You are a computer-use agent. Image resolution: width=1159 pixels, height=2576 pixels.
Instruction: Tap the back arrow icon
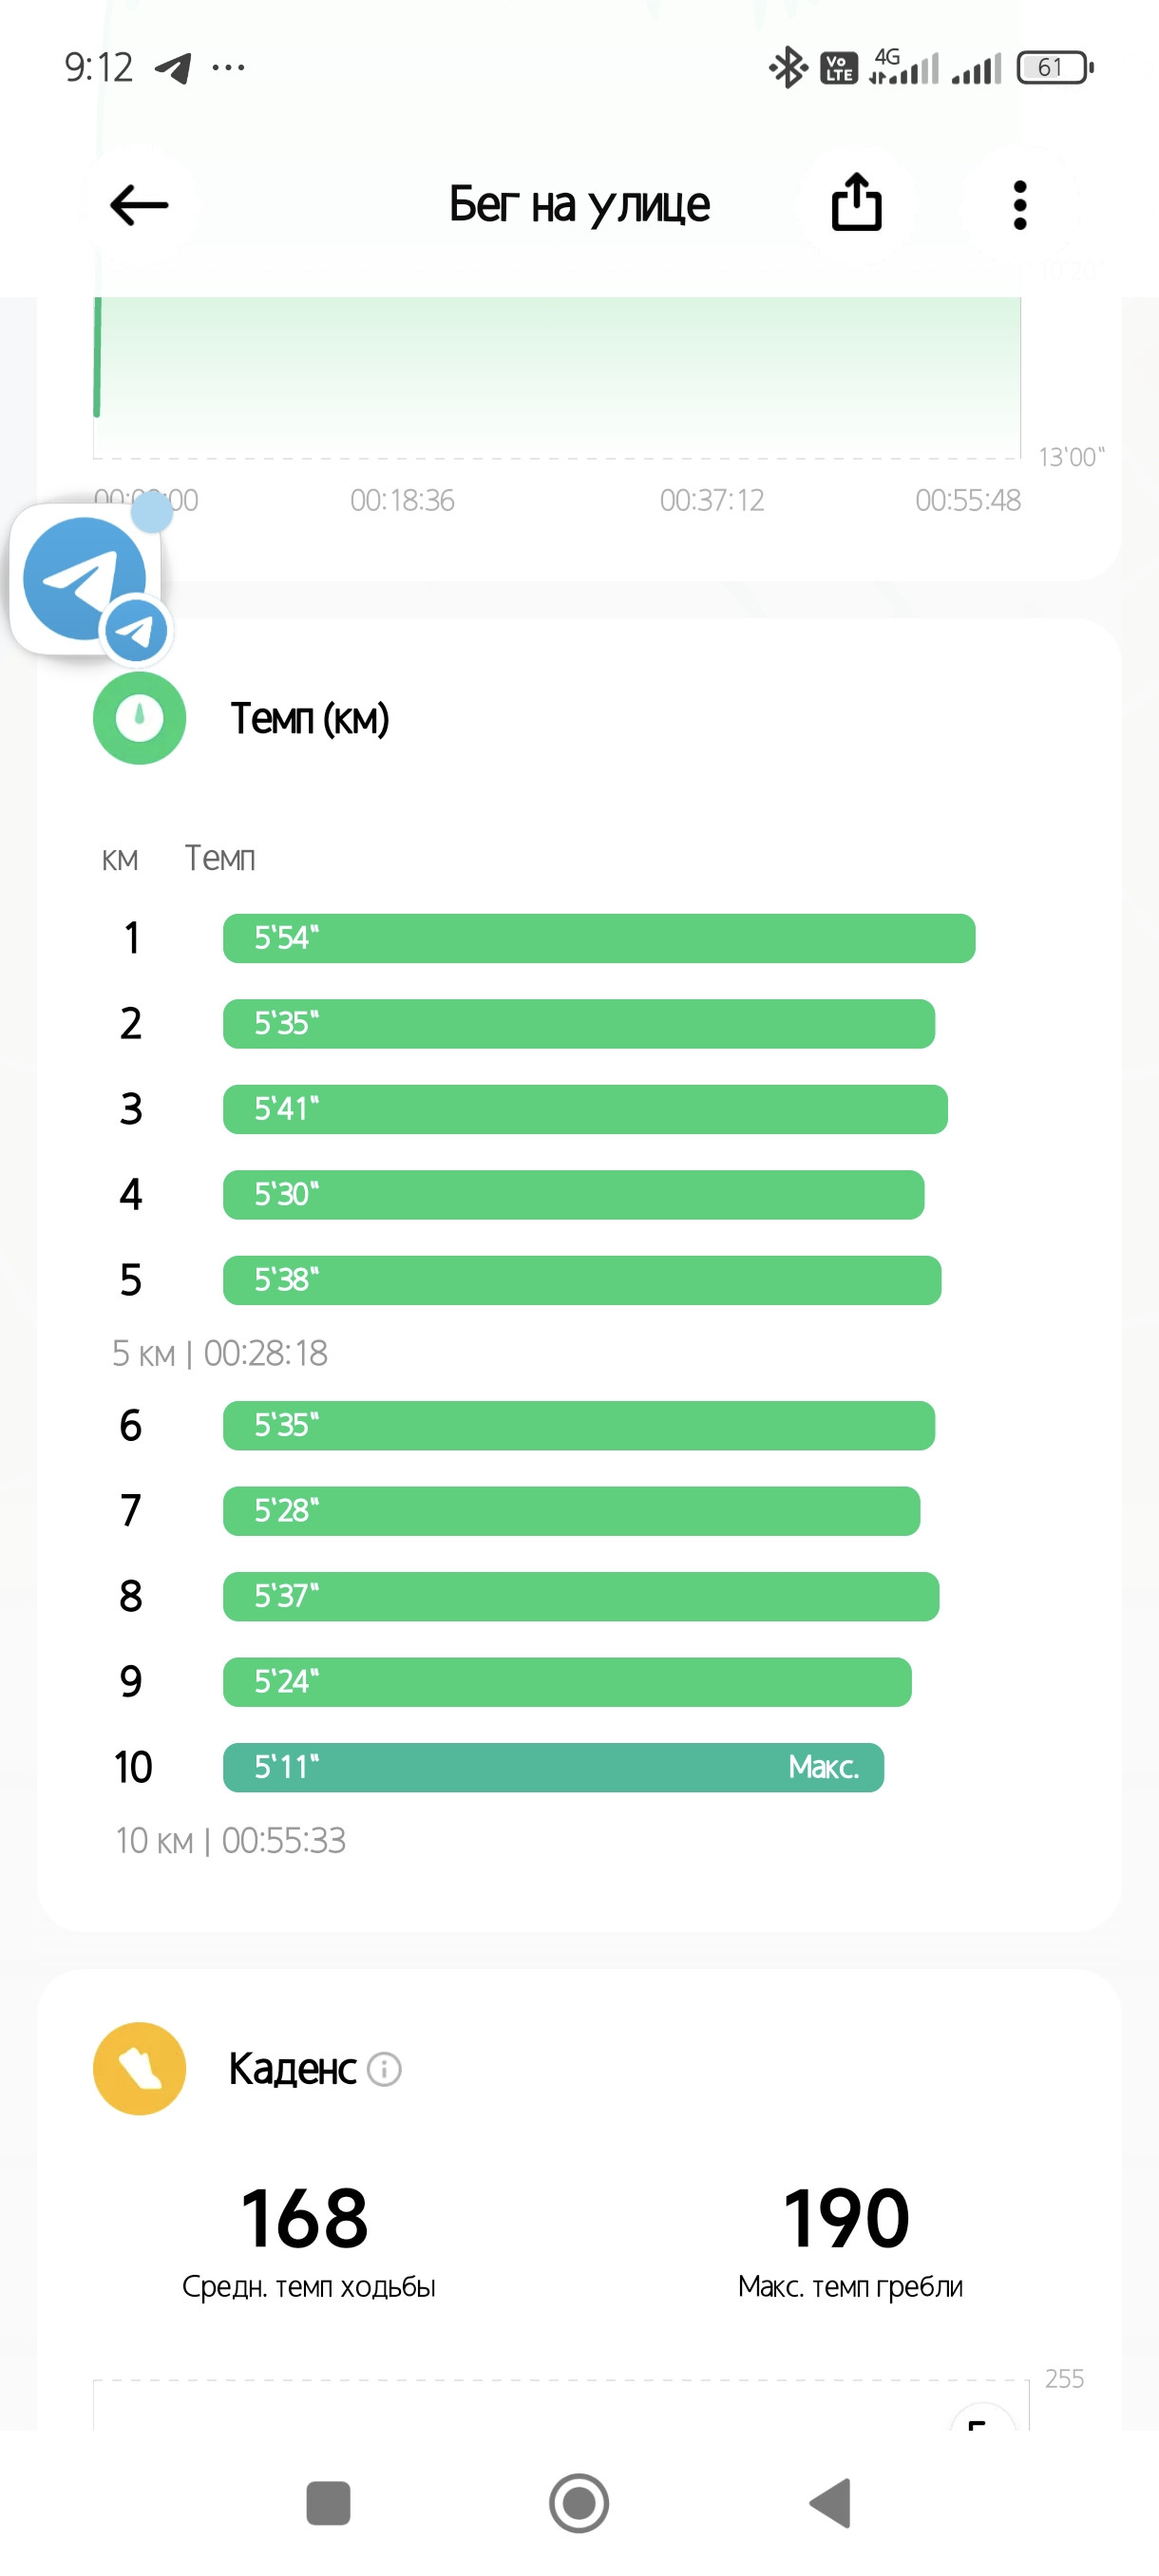139,205
